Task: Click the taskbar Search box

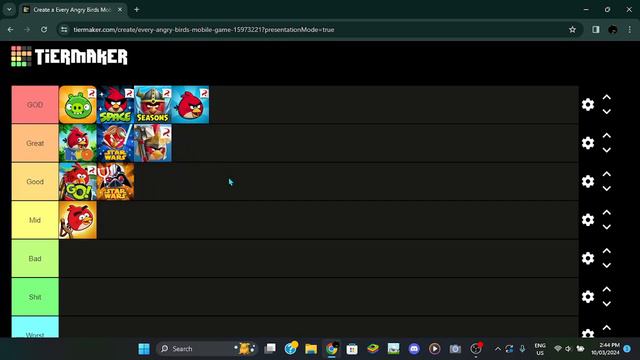Action: [x=207, y=349]
